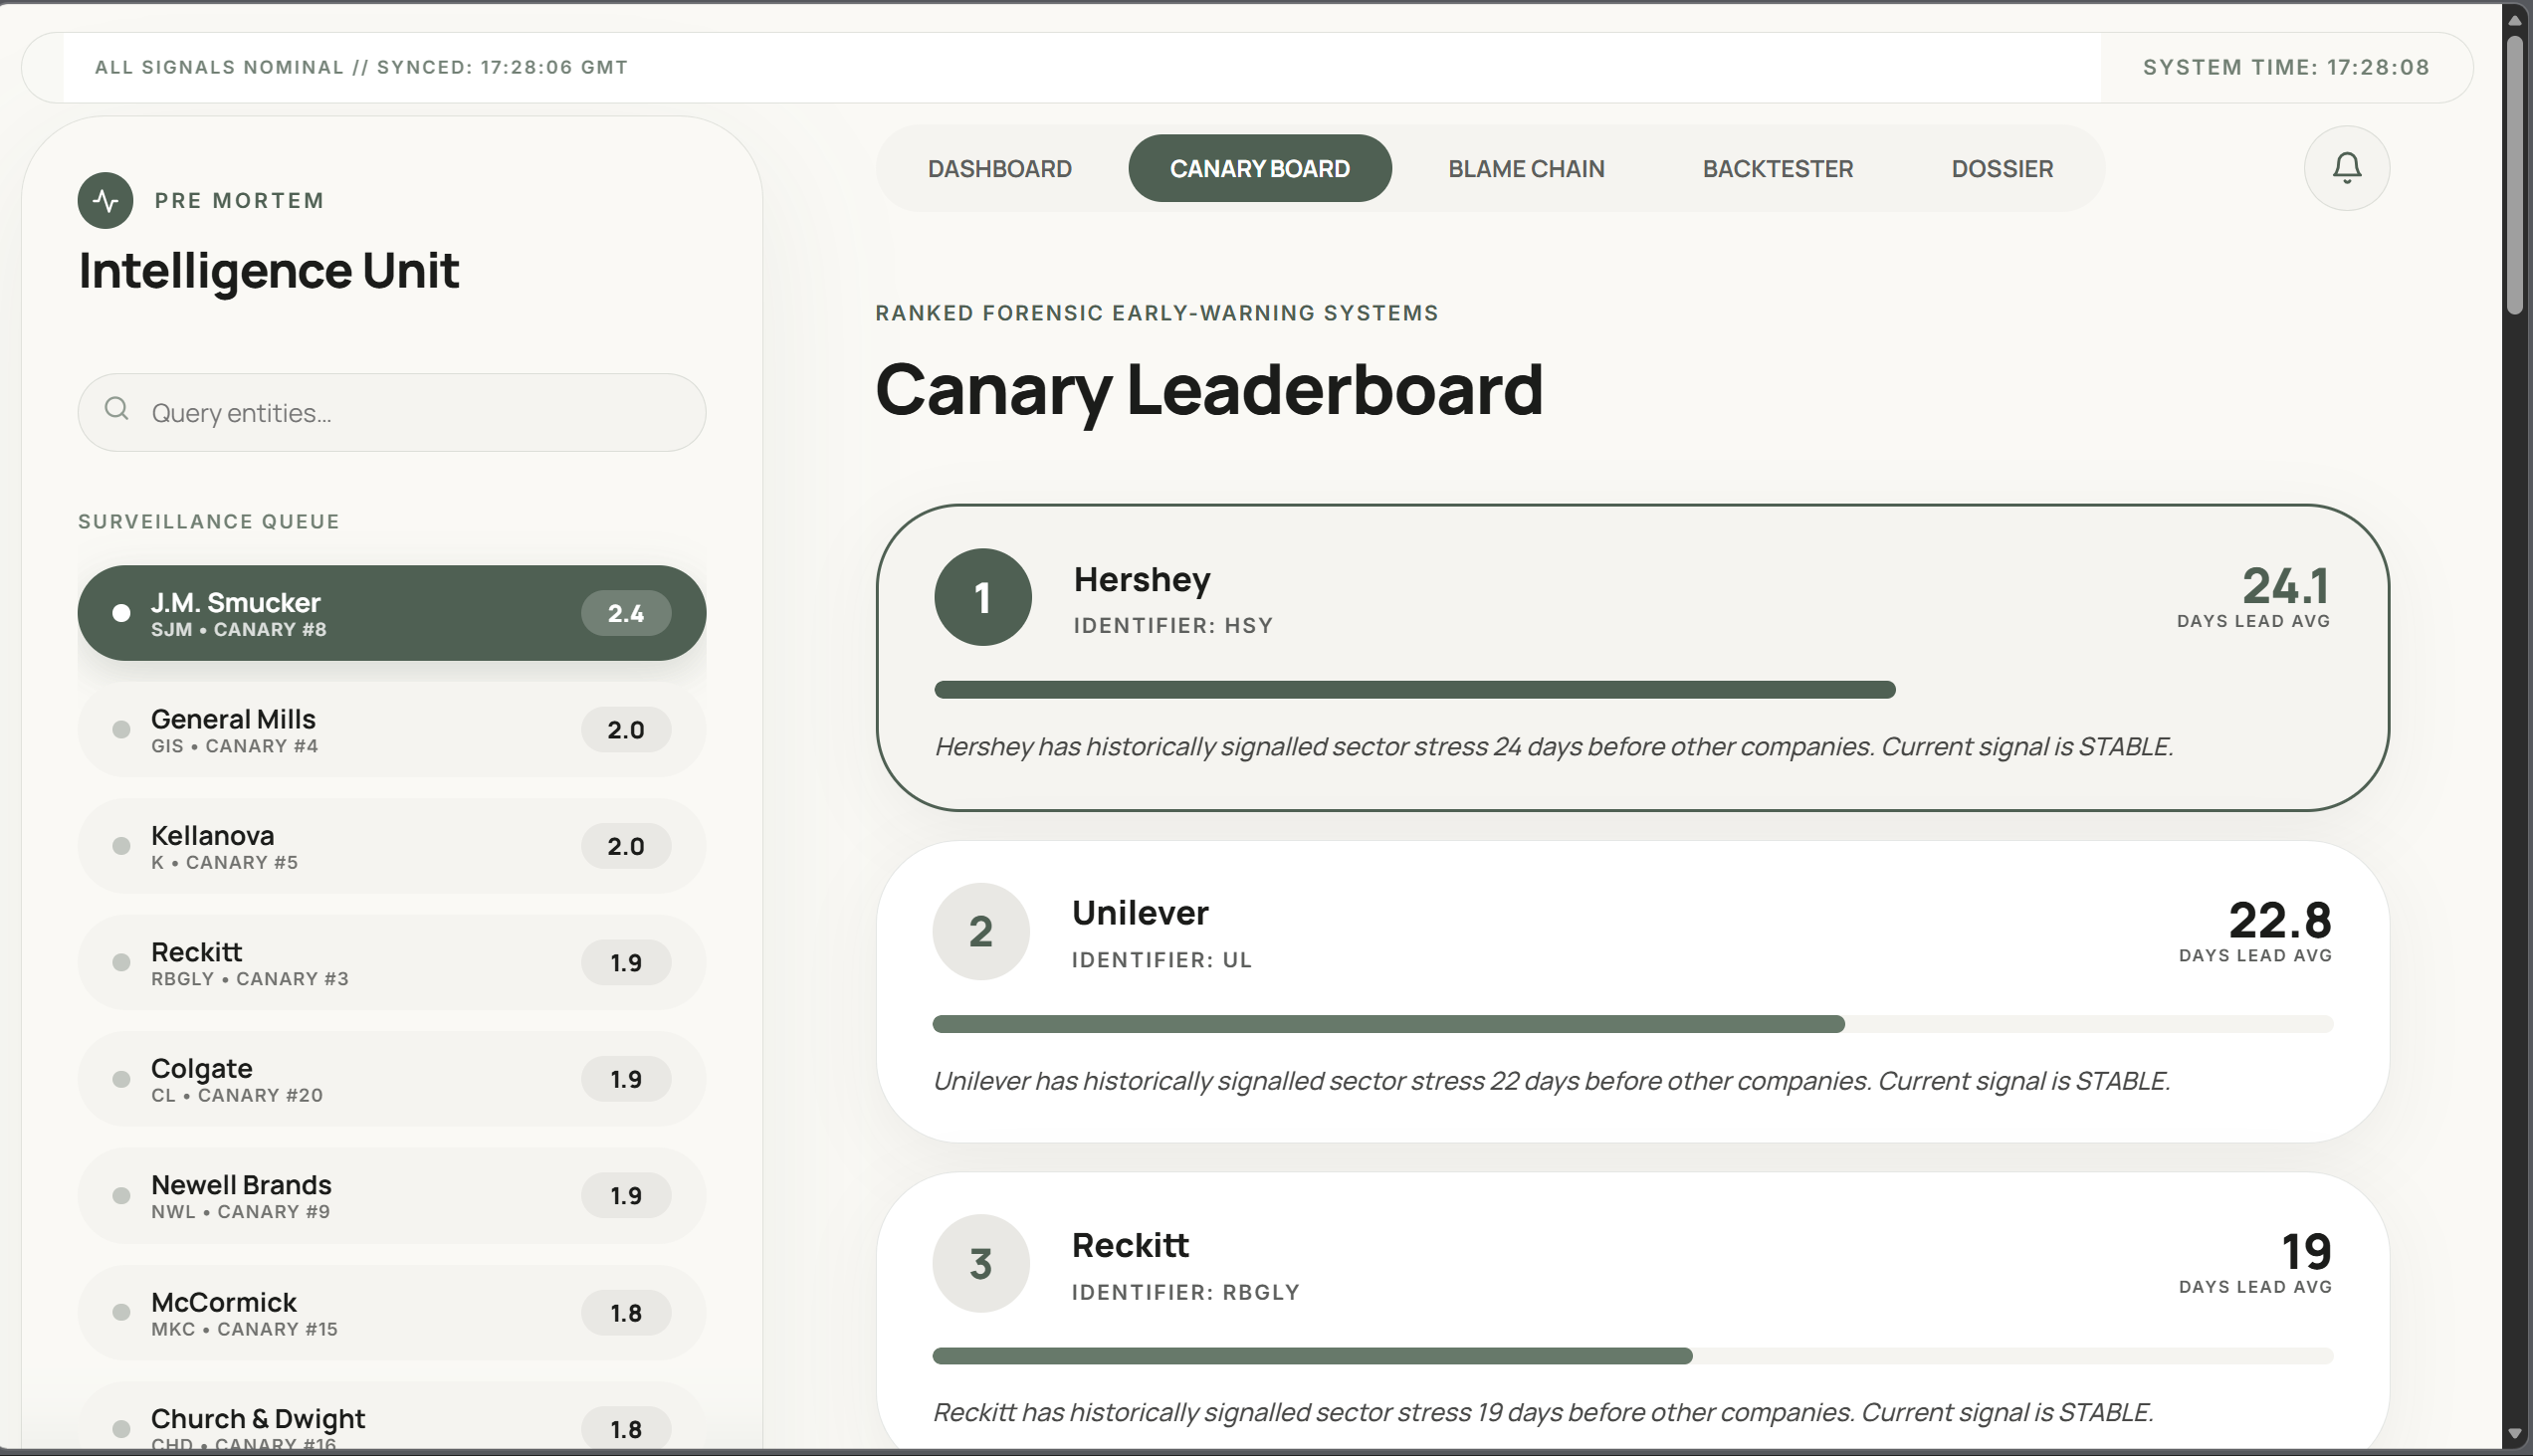
Task: Click Reckitt's rank 3 badge
Action: coord(980,1263)
